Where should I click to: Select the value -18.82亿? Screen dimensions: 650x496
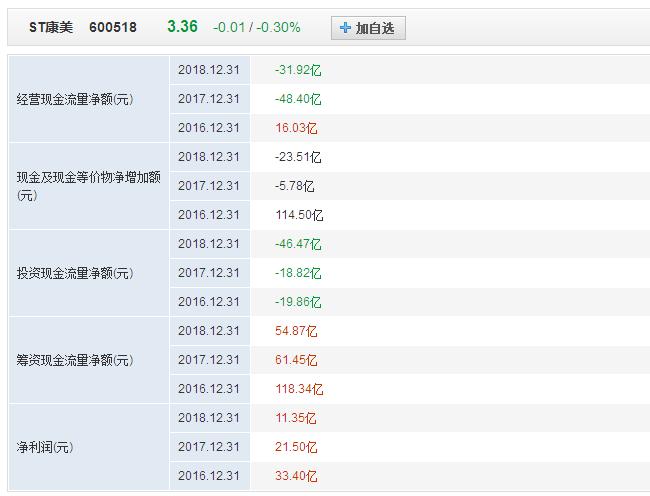[298, 273]
